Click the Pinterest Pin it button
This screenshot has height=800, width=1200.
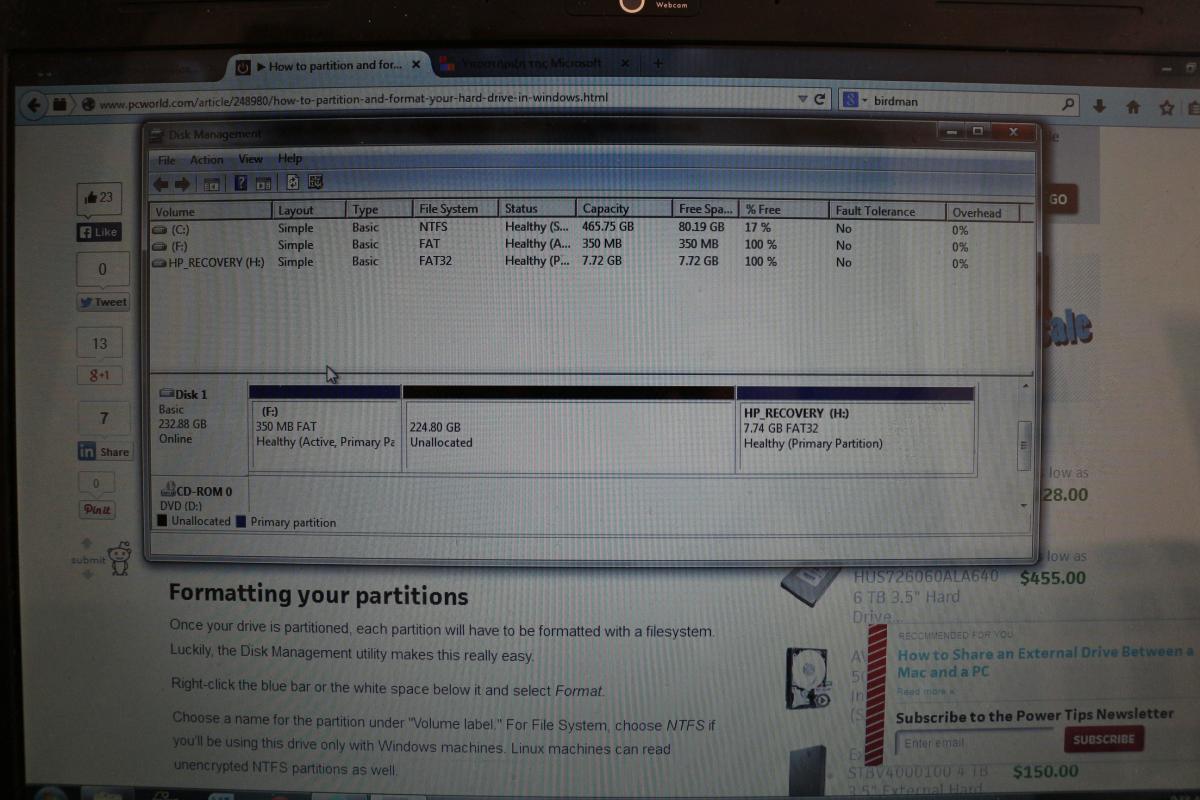(x=97, y=510)
